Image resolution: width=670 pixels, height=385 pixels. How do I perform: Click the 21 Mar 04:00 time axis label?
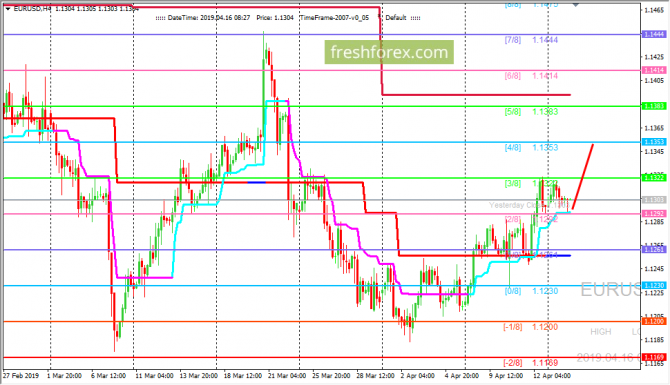287,376
